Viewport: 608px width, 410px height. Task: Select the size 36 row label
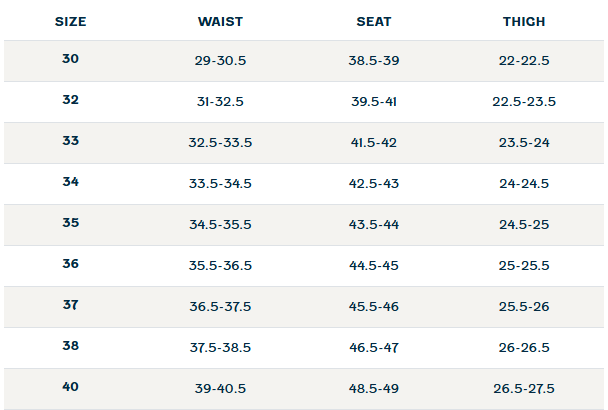[x=70, y=265]
